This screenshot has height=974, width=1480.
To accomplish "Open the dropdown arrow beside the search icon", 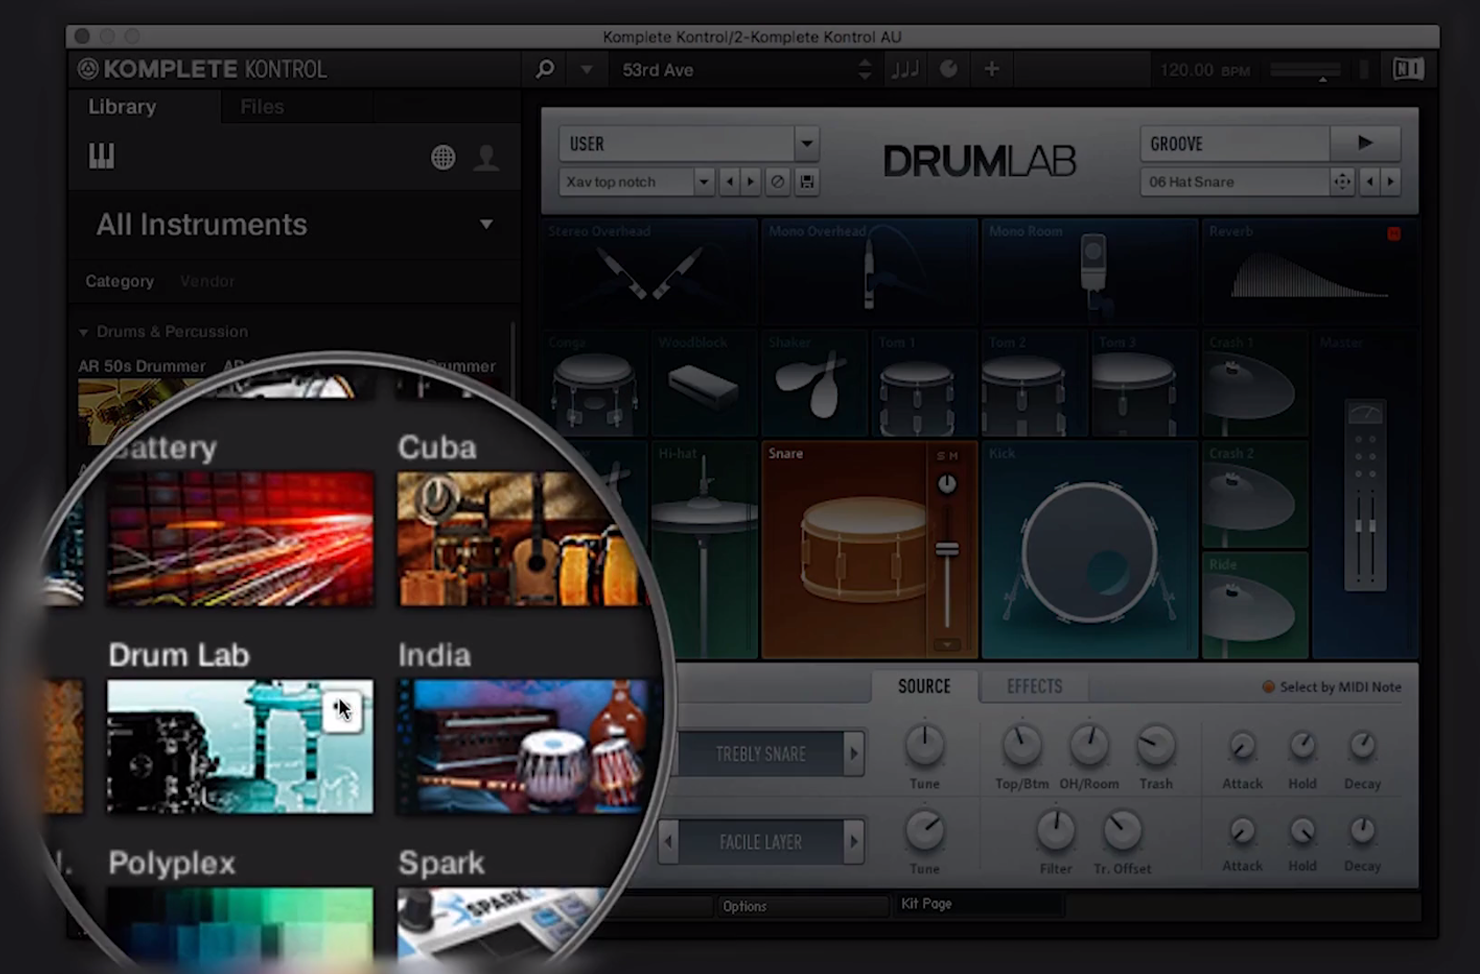I will click(587, 70).
